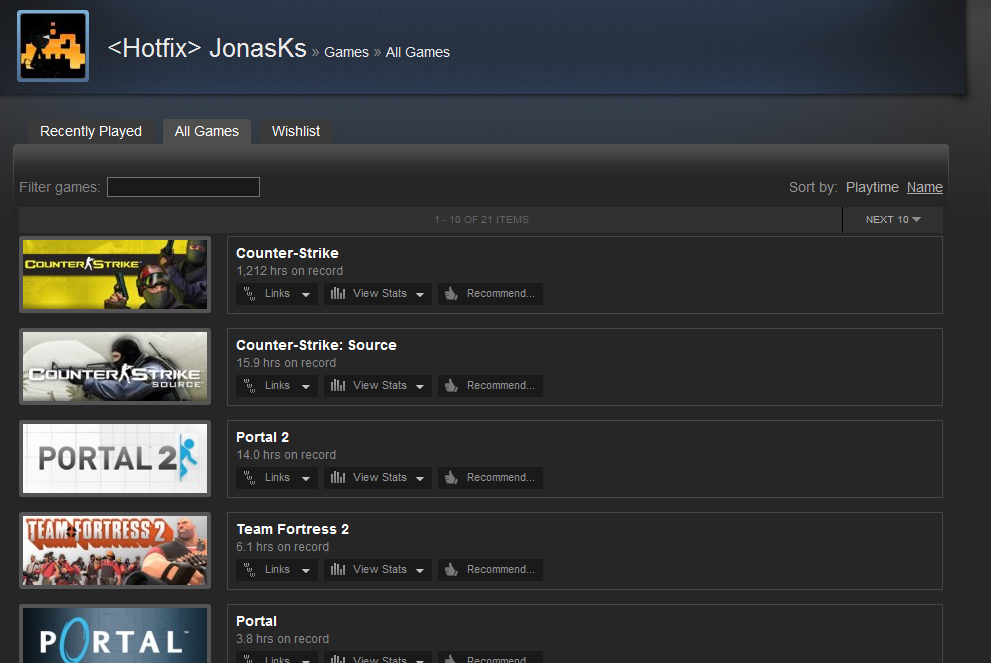Open the Wishlist tab
Screen dimensions: 991x663
point(296,131)
